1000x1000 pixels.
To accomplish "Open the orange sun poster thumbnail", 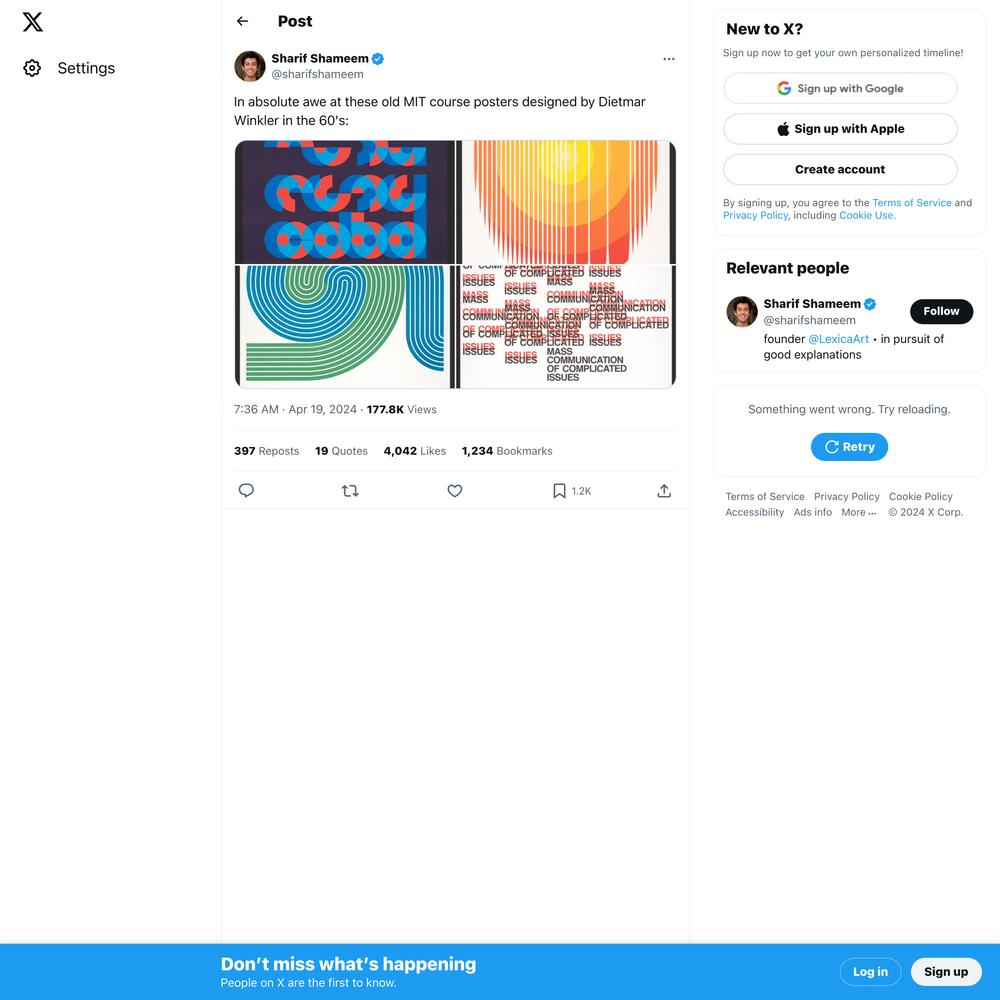I will [x=566, y=202].
